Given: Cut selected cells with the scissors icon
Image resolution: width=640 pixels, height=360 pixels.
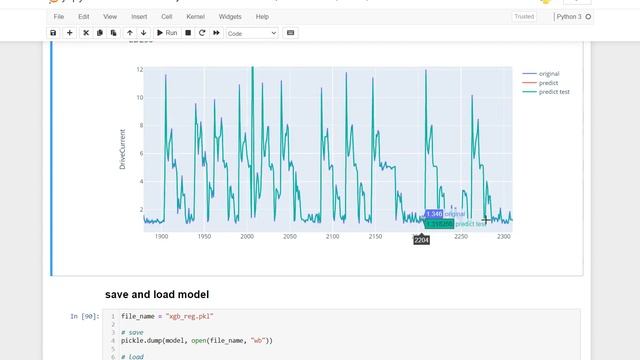Looking at the screenshot, I should point(86,33).
